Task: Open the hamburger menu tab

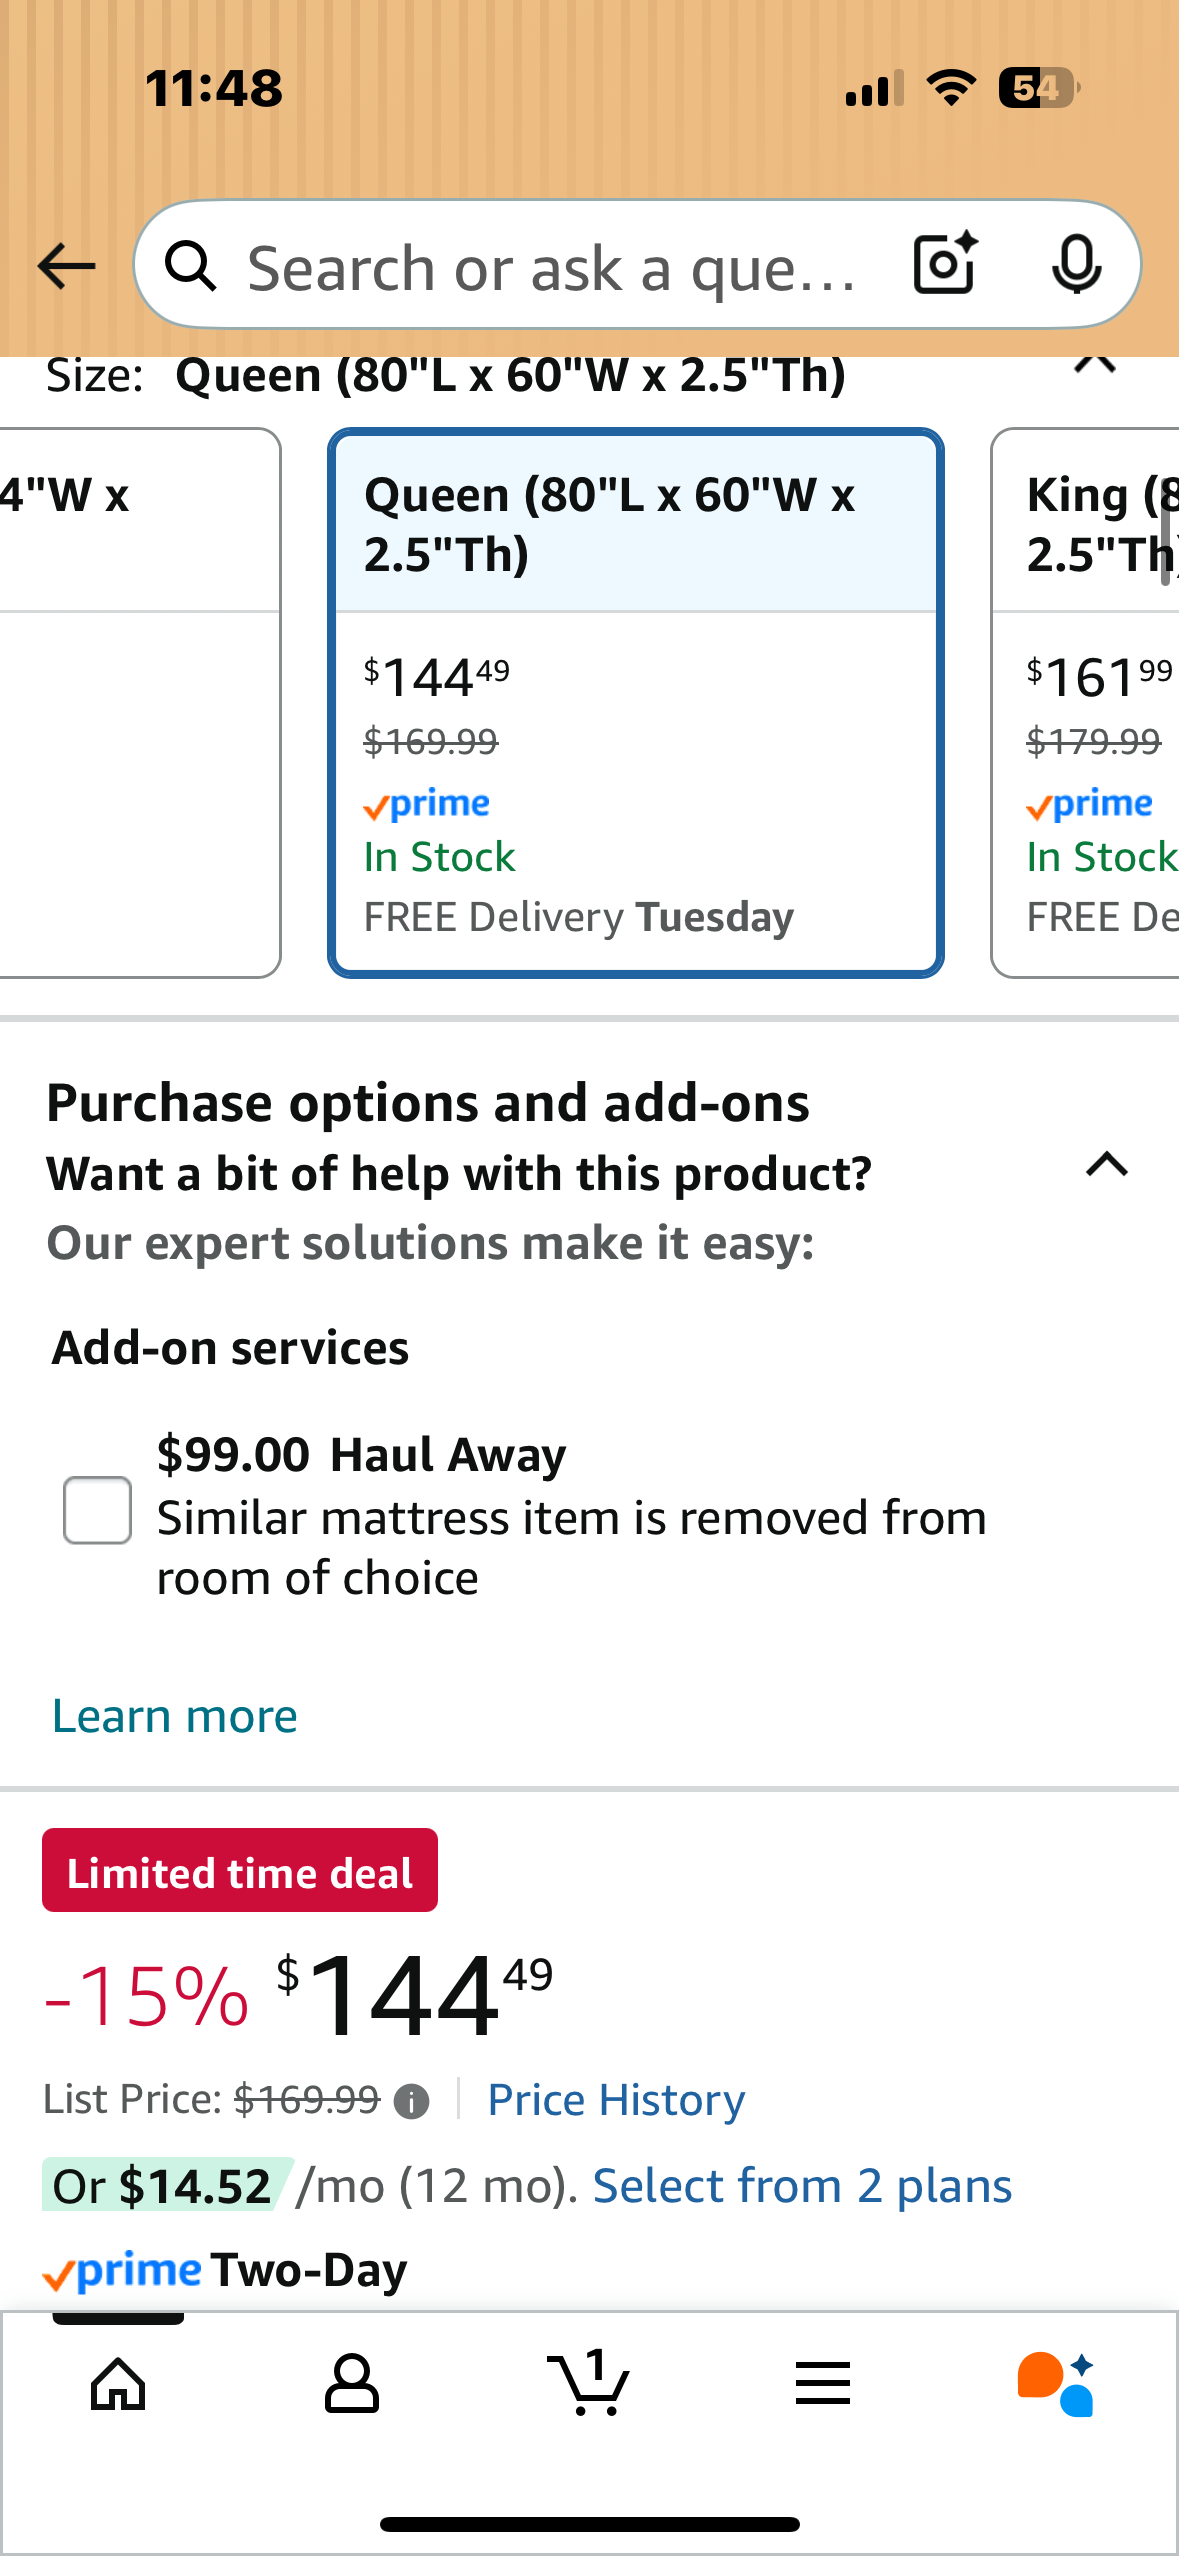Action: 823,2383
